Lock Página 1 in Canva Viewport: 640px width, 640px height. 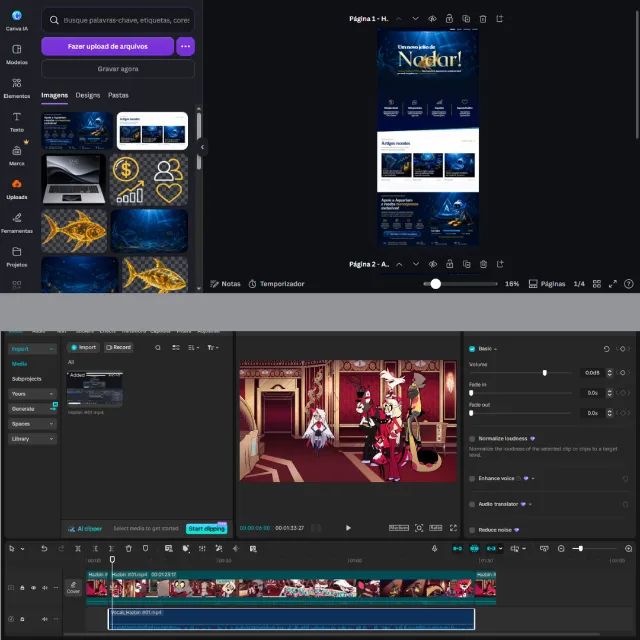(449, 19)
